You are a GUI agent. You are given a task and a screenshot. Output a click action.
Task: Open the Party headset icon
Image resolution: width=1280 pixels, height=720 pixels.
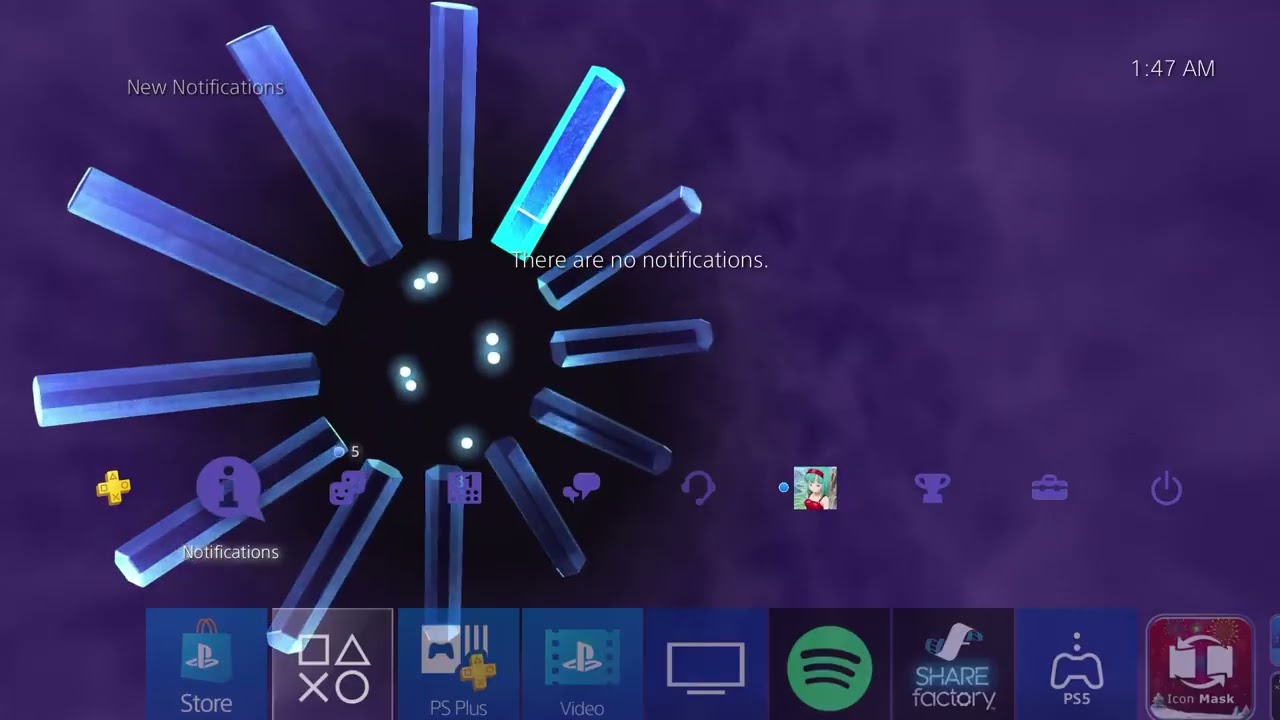point(698,488)
